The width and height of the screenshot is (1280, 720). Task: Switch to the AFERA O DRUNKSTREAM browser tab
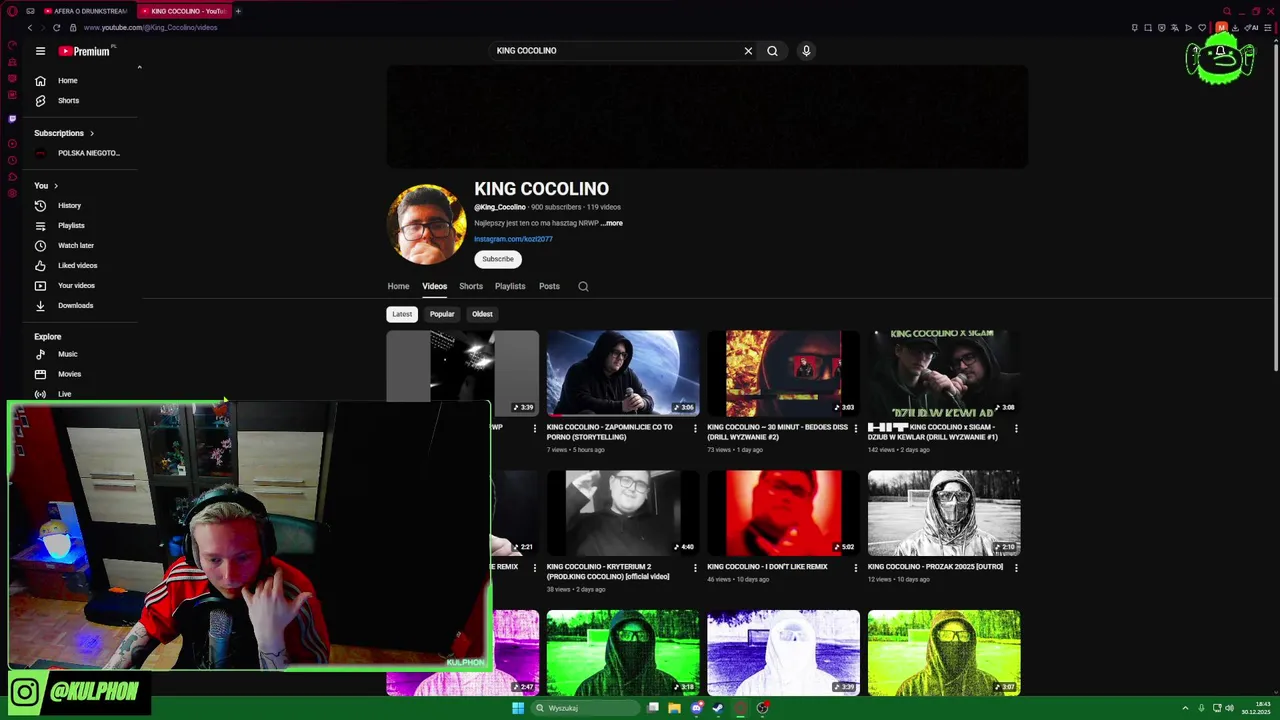(85, 11)
